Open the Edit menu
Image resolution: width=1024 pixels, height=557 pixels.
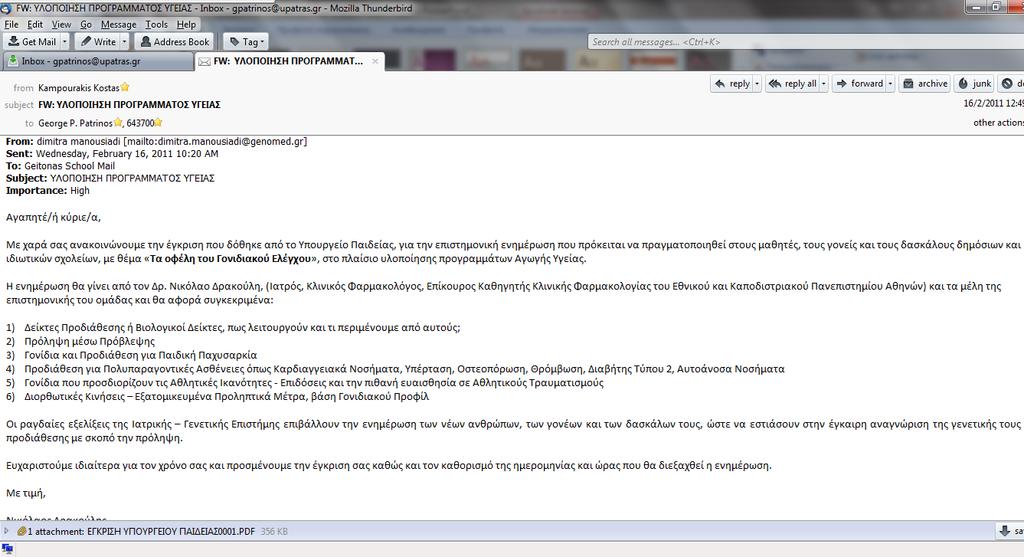pyautogui.click(x=35, y=24)
